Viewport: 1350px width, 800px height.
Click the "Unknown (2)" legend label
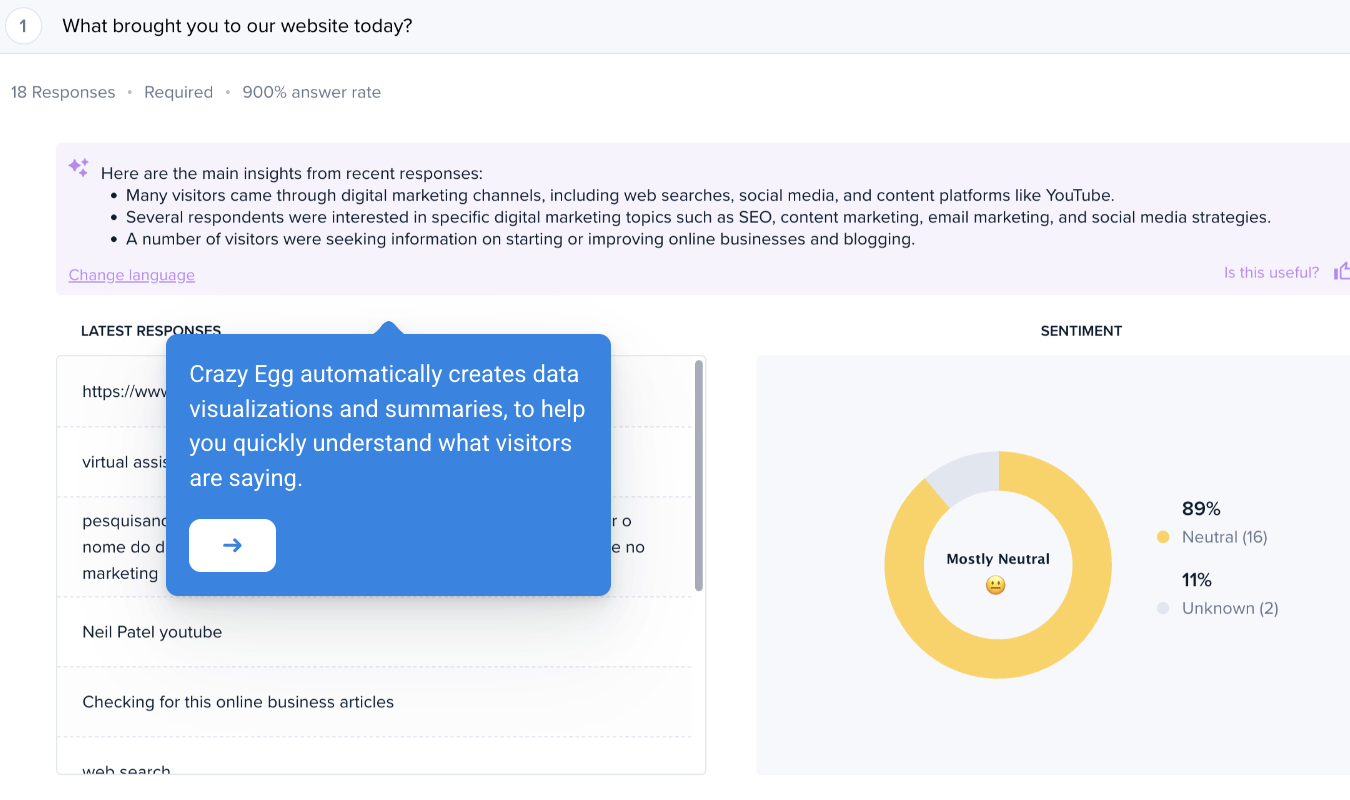pos(1230,608)
